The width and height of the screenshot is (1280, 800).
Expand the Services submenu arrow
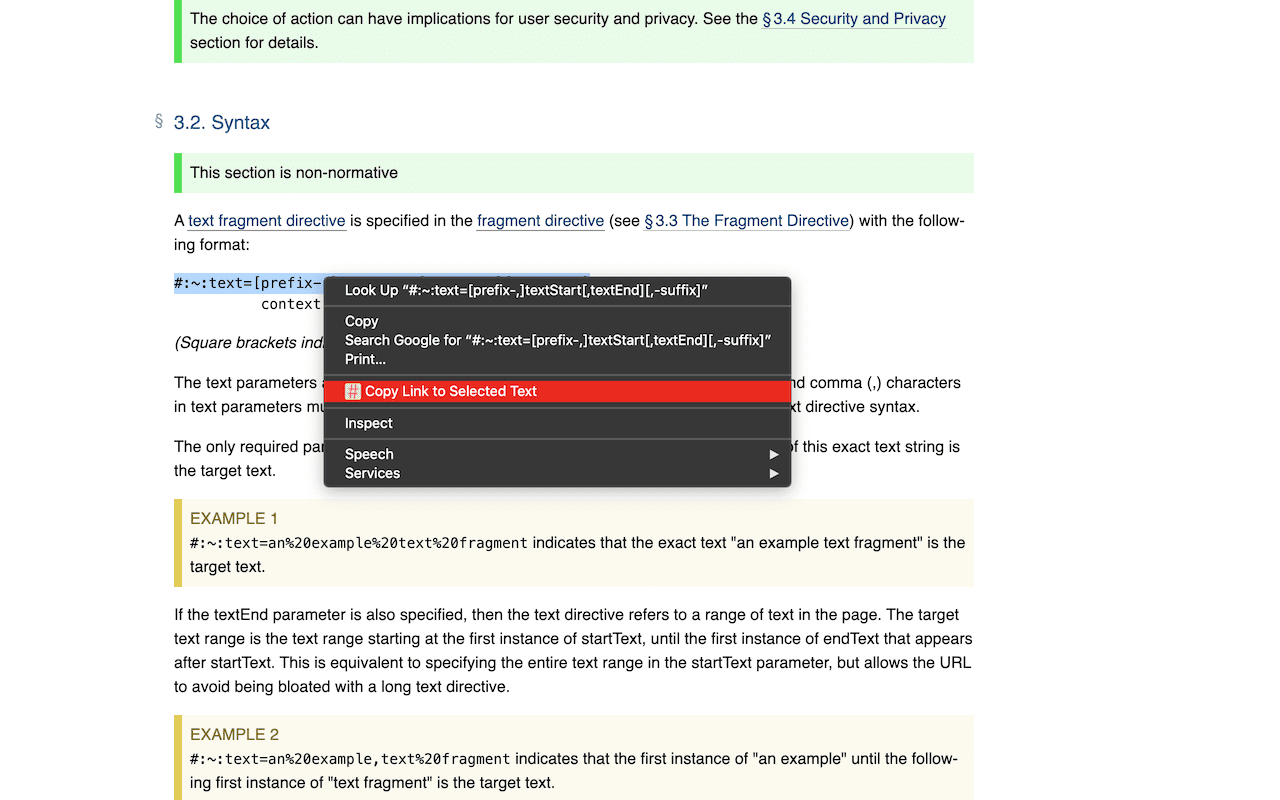pos(773,473)
